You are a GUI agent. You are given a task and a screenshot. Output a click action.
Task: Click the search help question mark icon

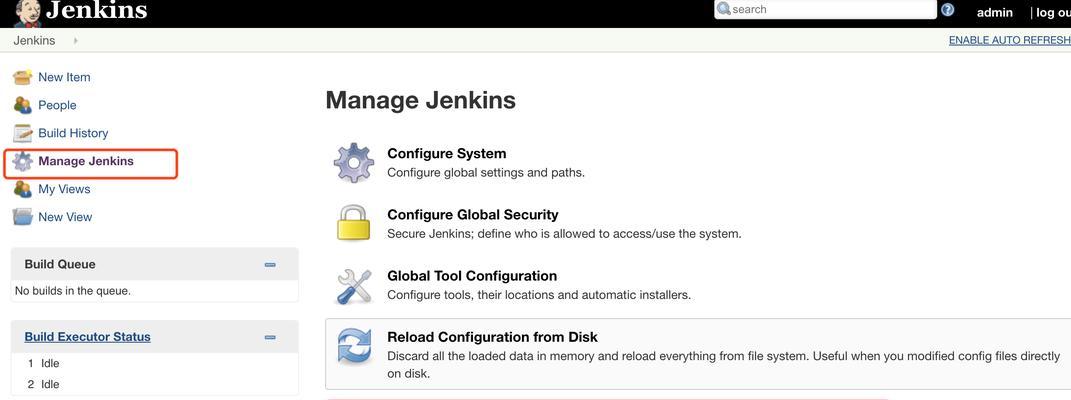[947, 10]
